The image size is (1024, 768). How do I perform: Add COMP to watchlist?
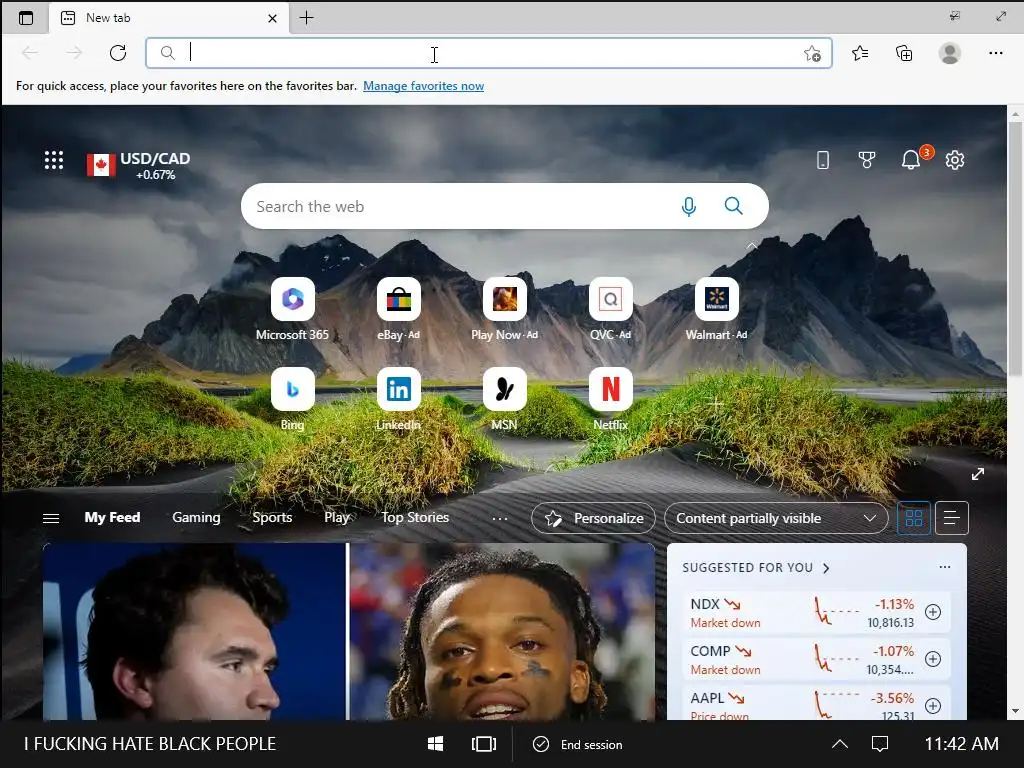coord(933,659)
